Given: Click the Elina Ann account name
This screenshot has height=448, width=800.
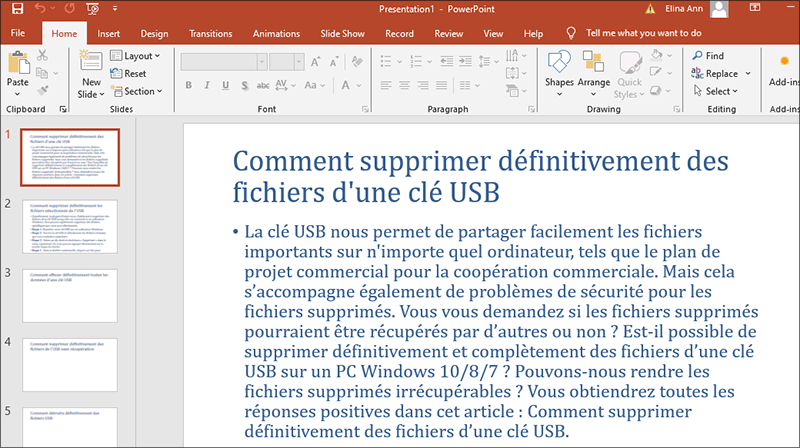Looking at the screenshot, I should (x=684, y=9).
